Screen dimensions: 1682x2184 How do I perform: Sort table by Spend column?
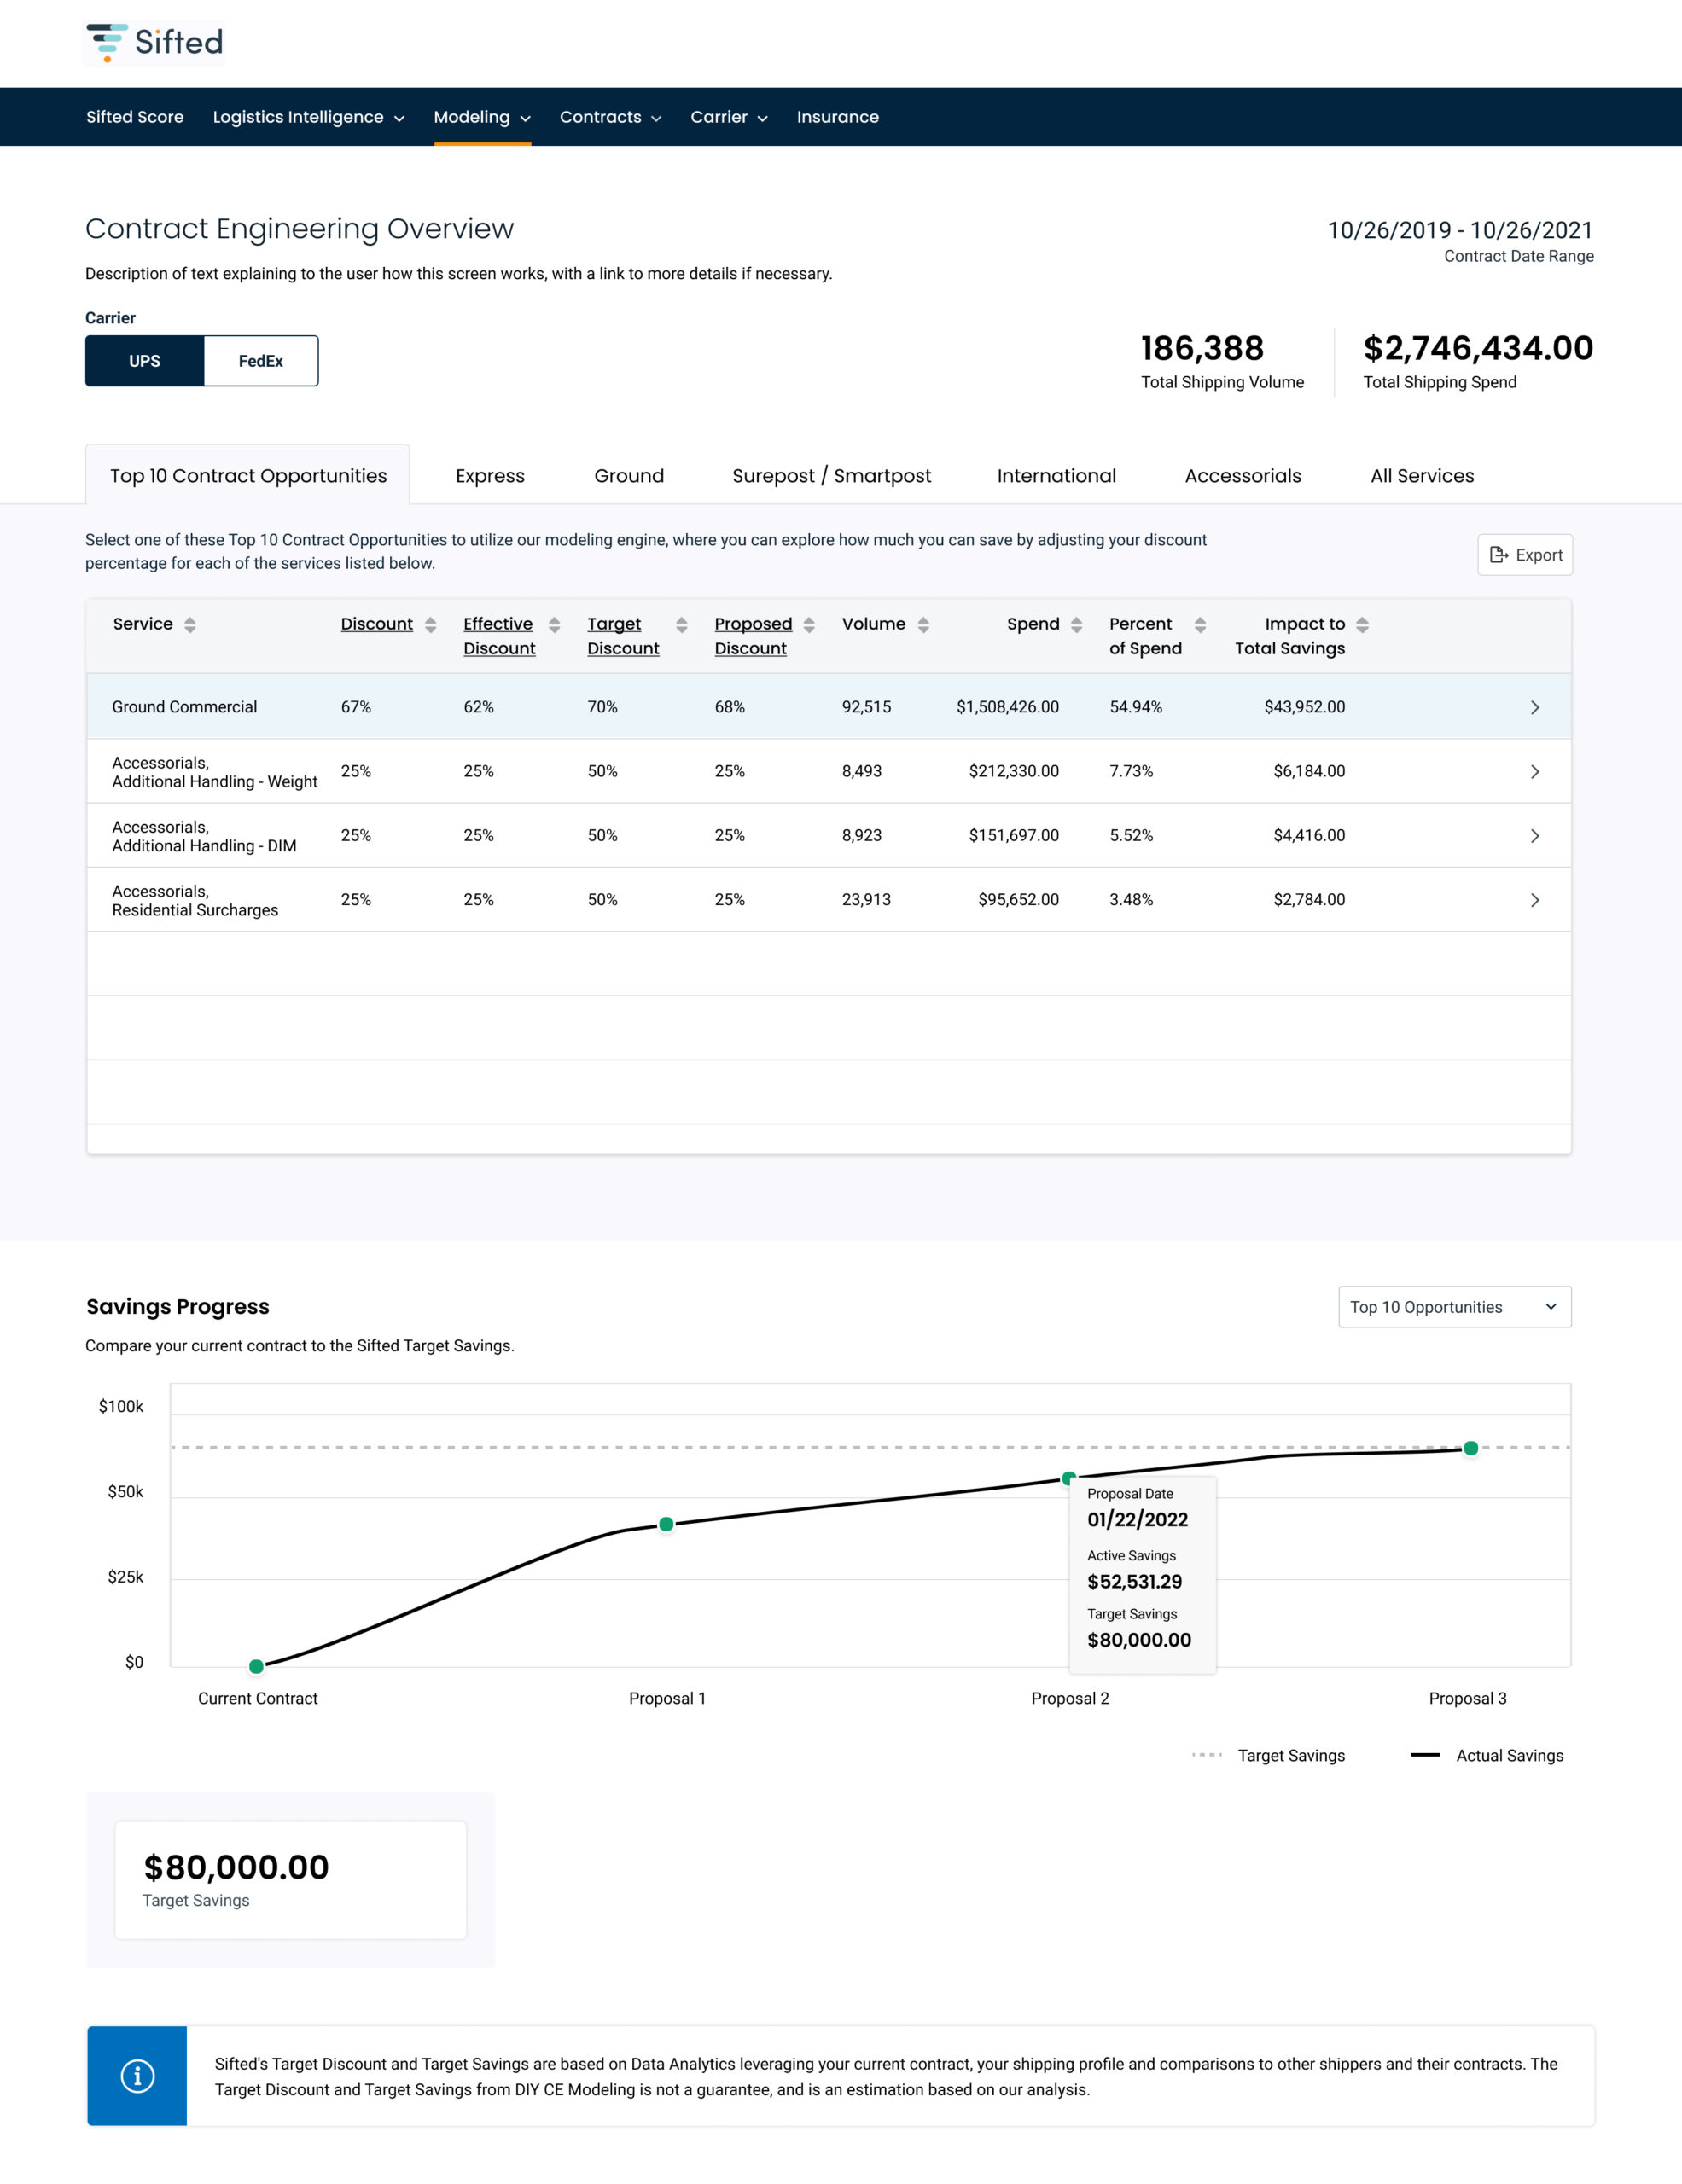(1076, 625)
